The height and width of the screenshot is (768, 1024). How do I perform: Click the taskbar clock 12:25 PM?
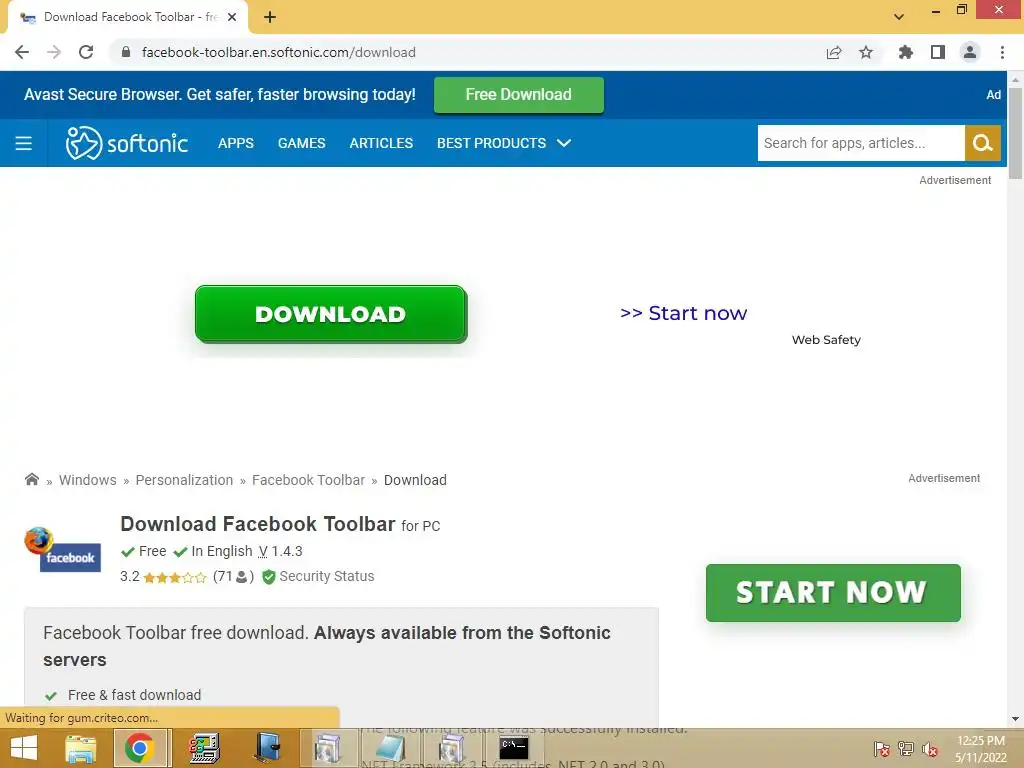click(x=980, y=741)
